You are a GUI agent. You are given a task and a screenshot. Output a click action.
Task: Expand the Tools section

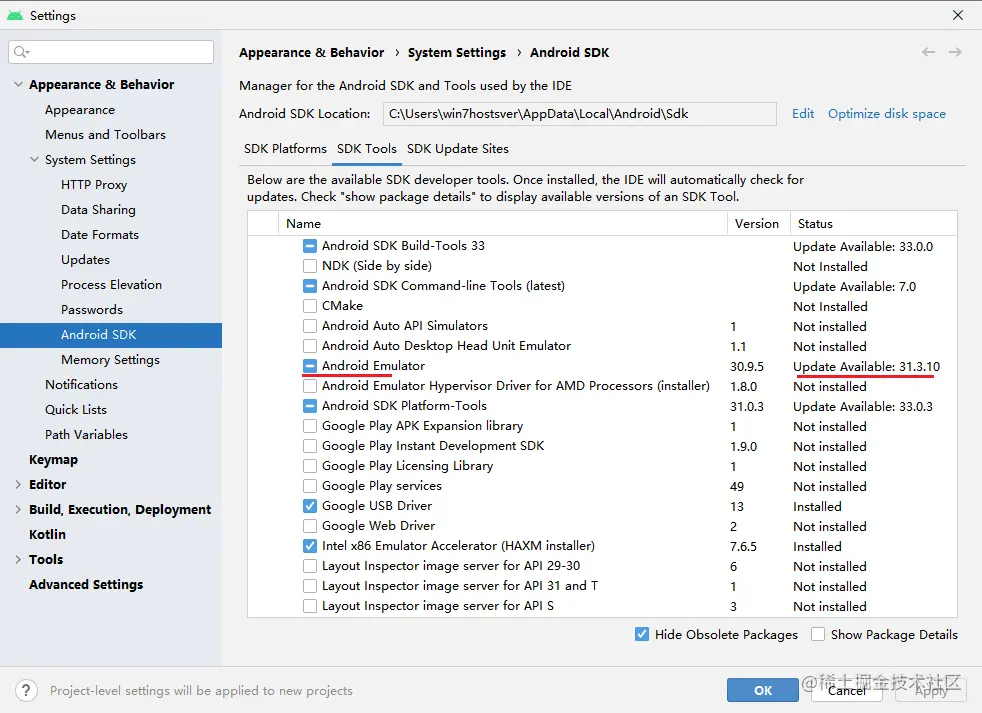[18, 559]
